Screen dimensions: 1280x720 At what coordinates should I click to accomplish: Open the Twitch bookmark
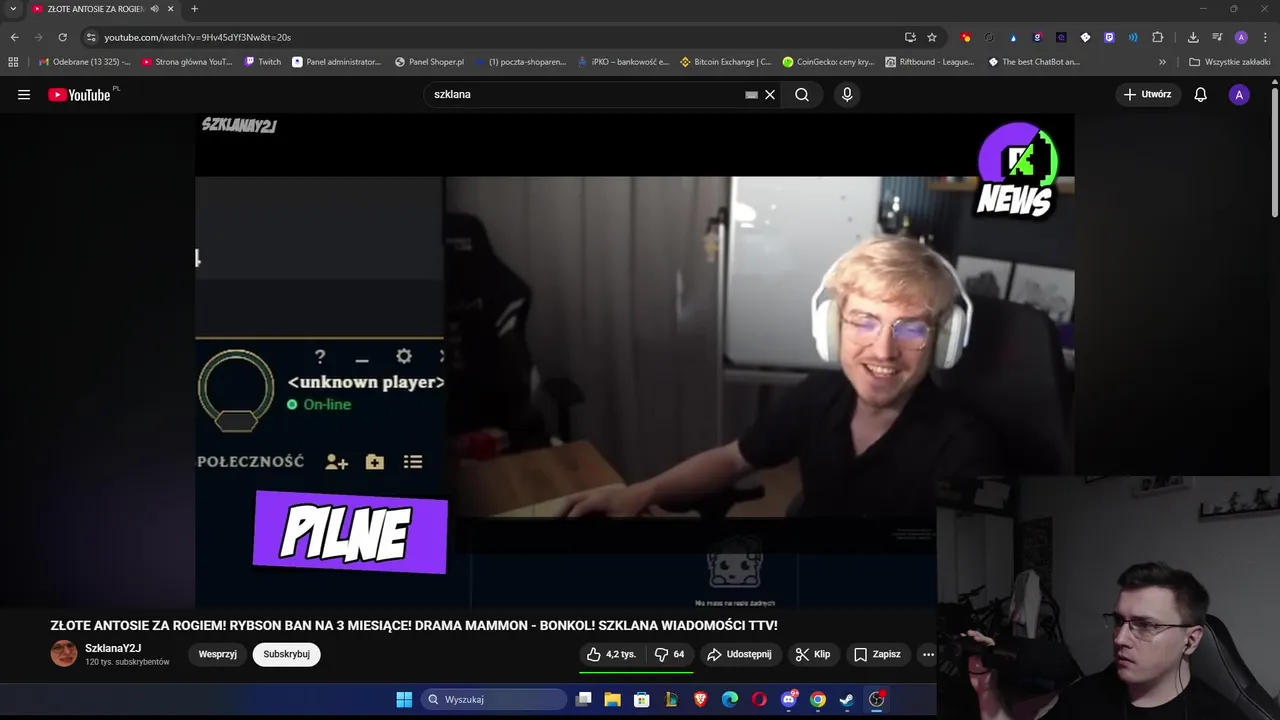pos(264,62)
